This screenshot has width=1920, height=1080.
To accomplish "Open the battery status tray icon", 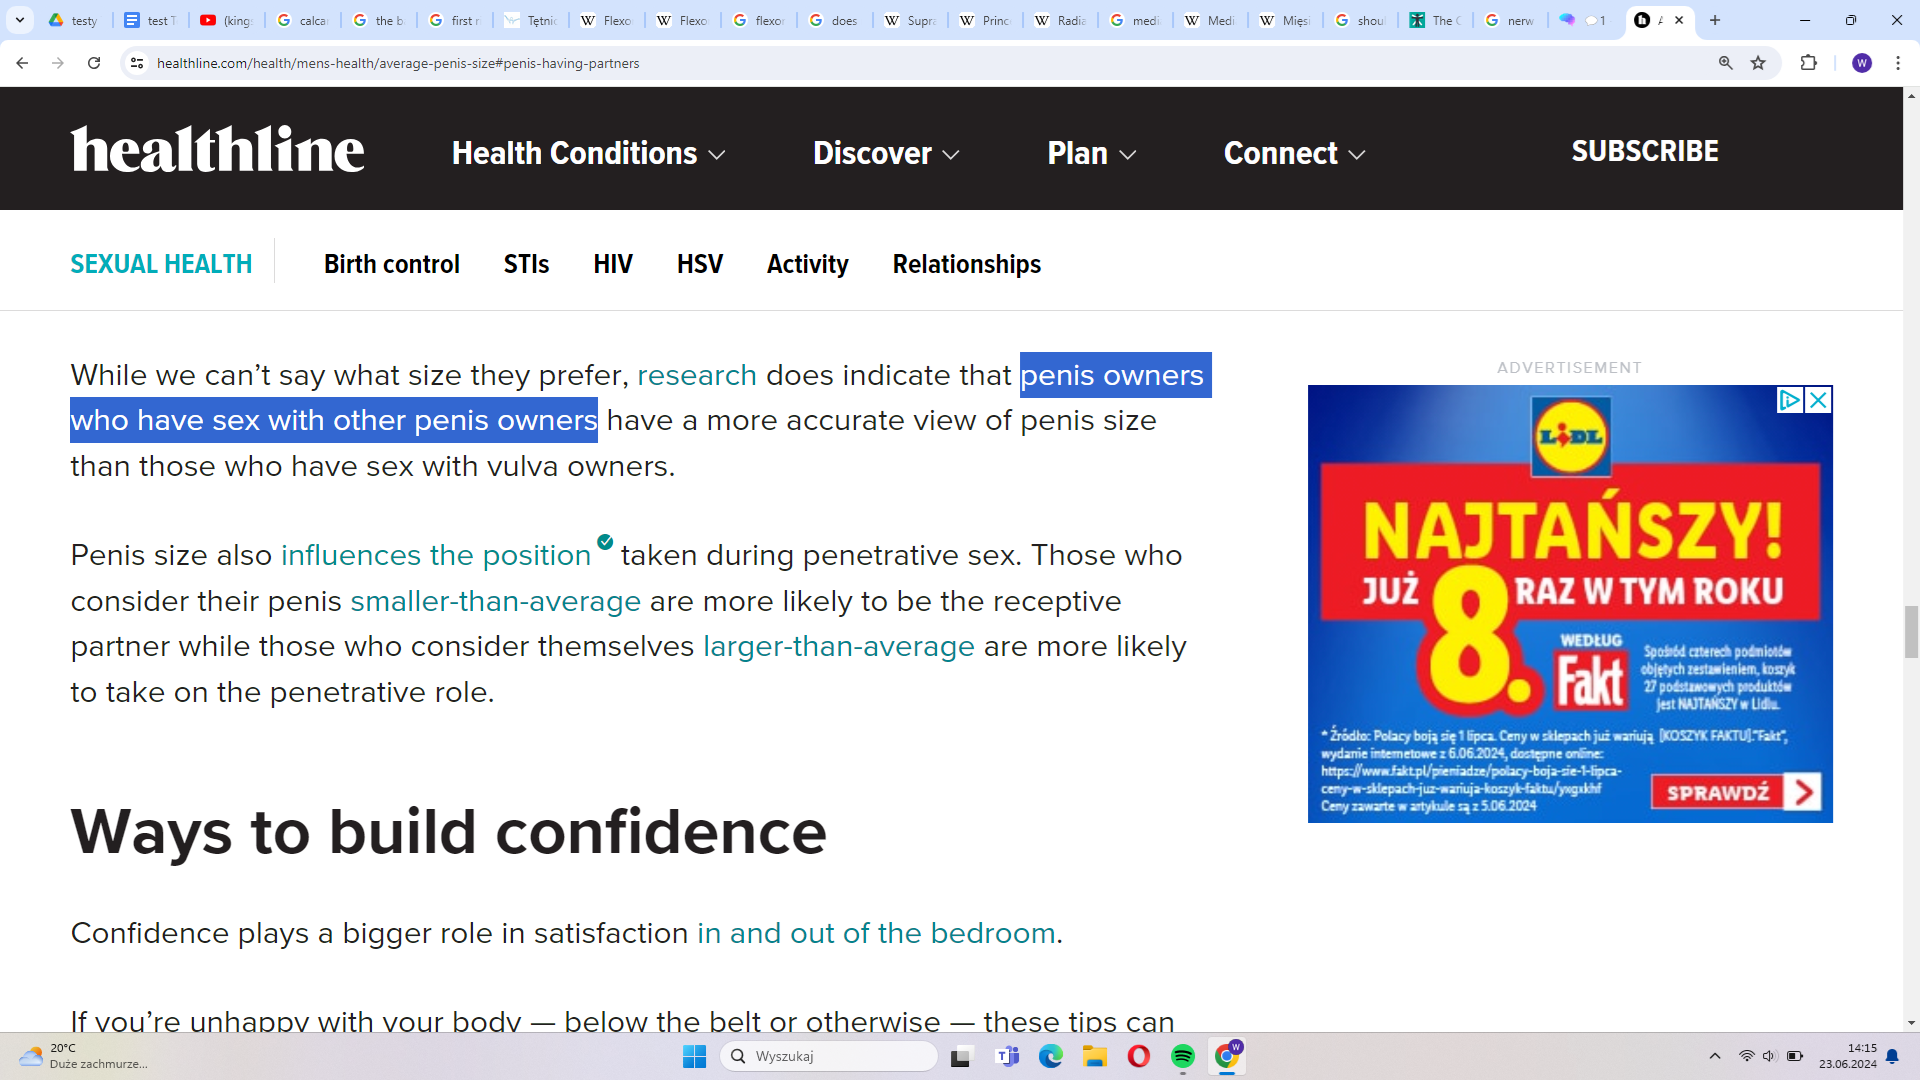I will 1795,1056.
